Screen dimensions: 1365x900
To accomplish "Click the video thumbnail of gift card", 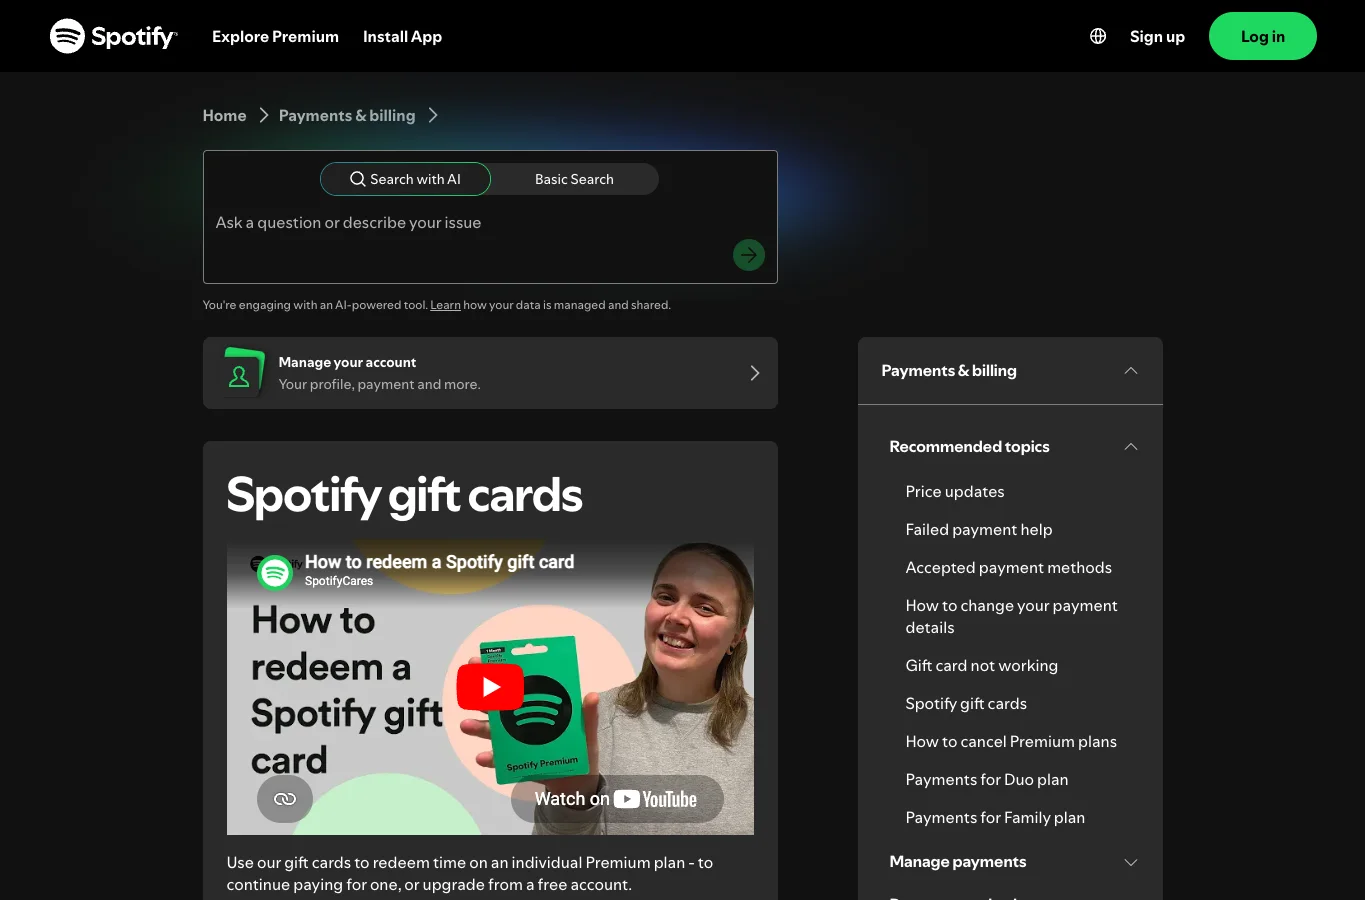I will [490, 689].
